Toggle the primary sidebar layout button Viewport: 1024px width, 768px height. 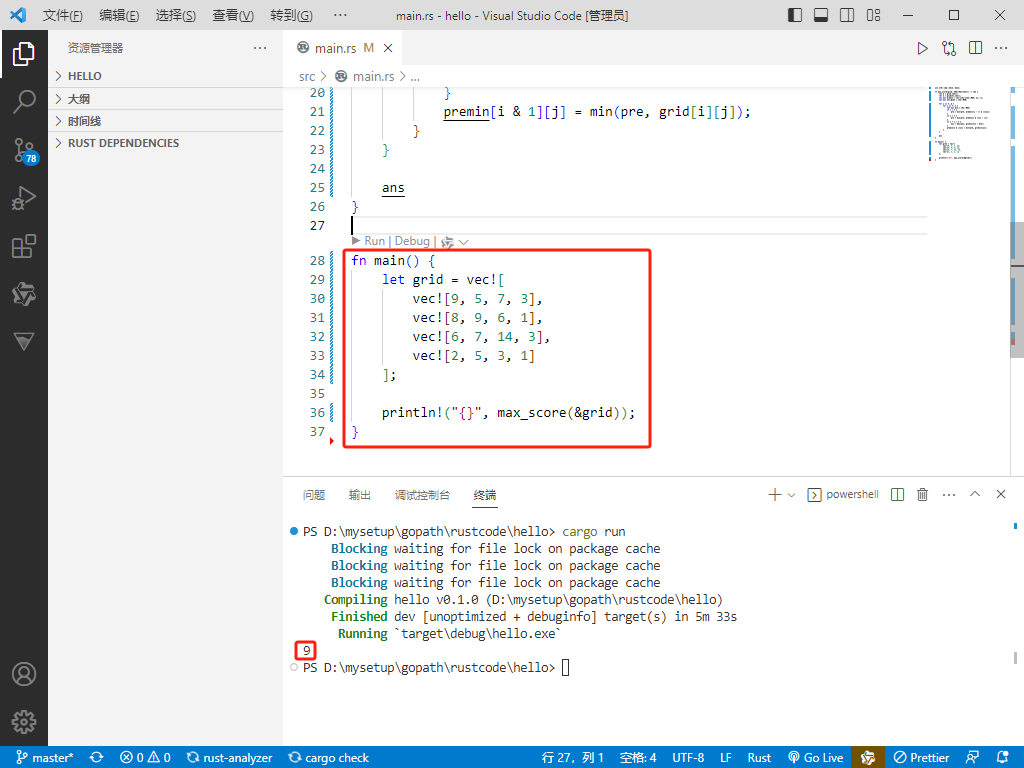point(795,15)
